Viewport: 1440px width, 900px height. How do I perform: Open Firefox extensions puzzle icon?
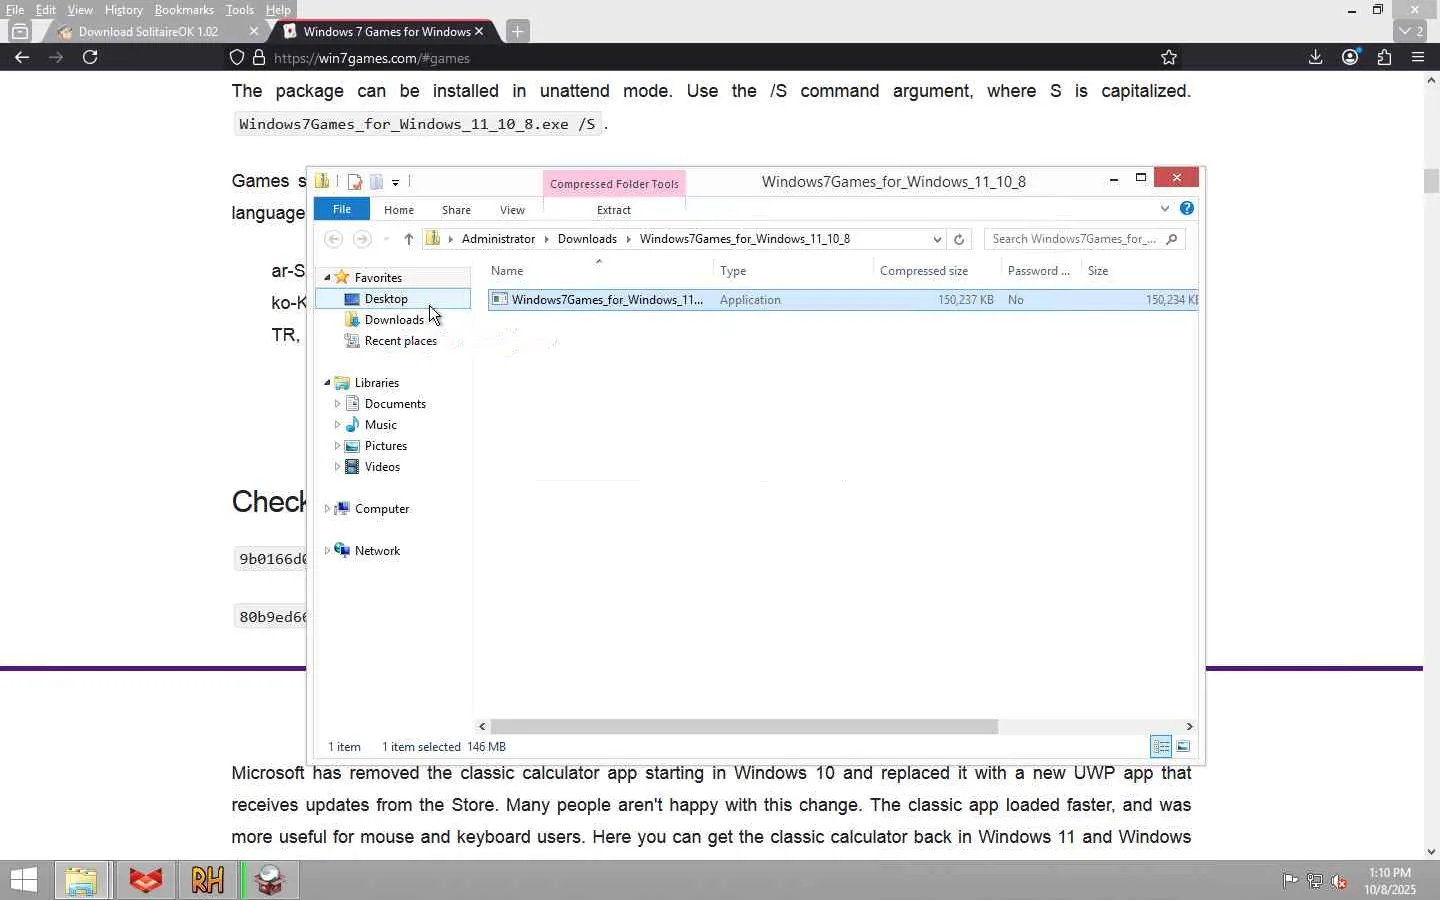point(1384,57)
